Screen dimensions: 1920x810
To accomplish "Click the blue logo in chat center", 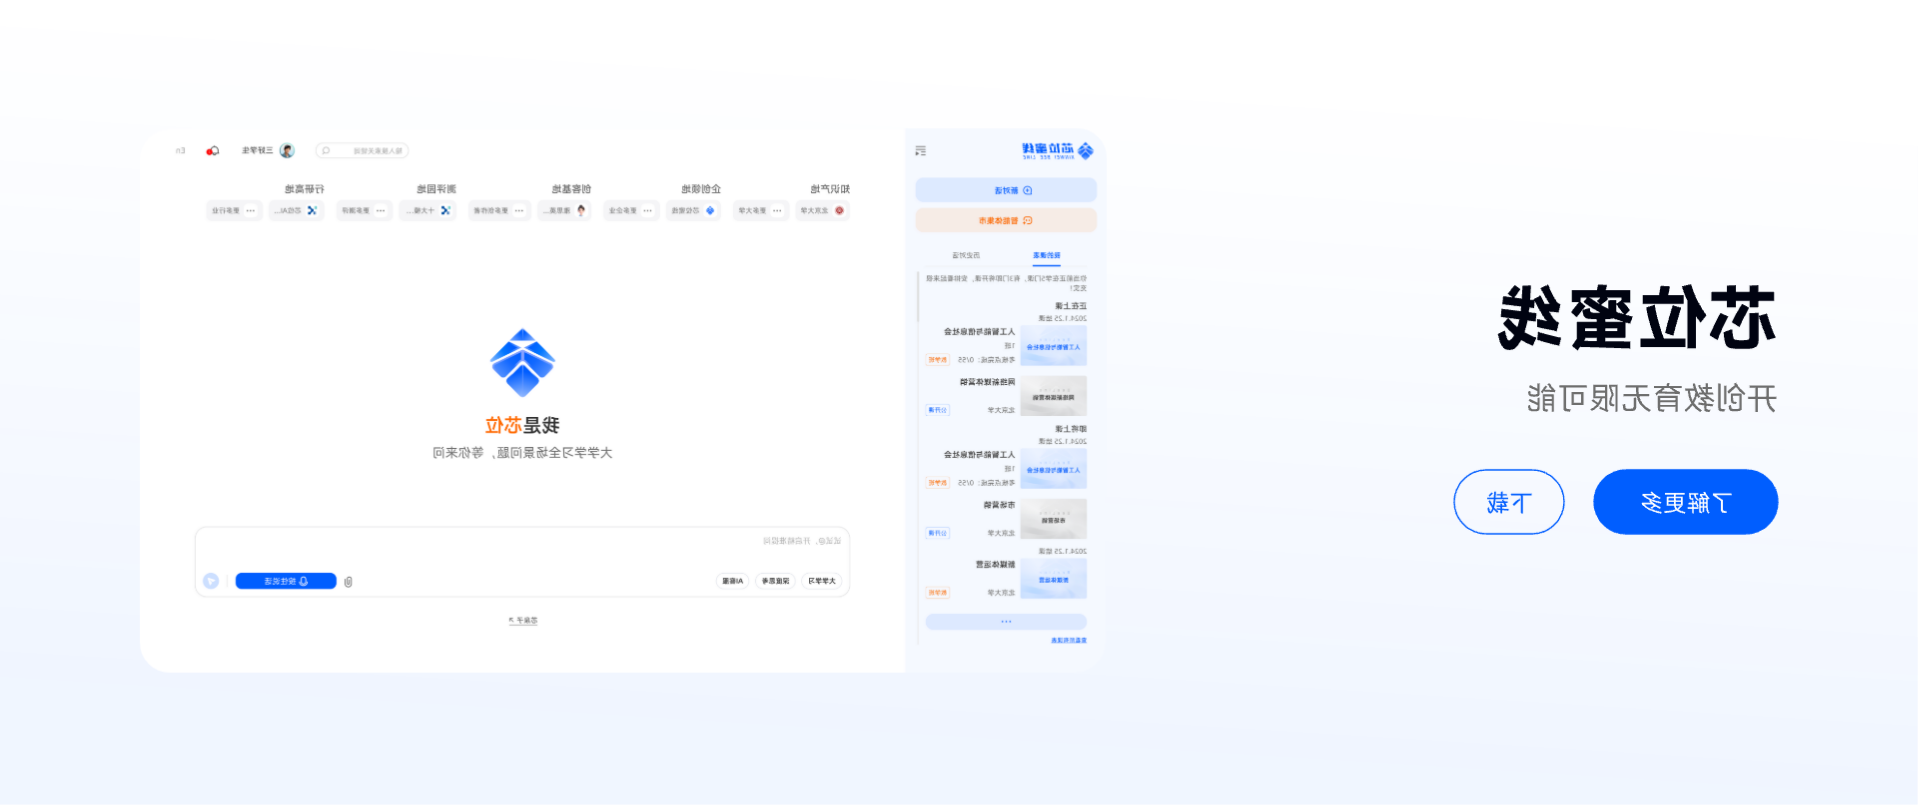I will click(x=522, y=362).
